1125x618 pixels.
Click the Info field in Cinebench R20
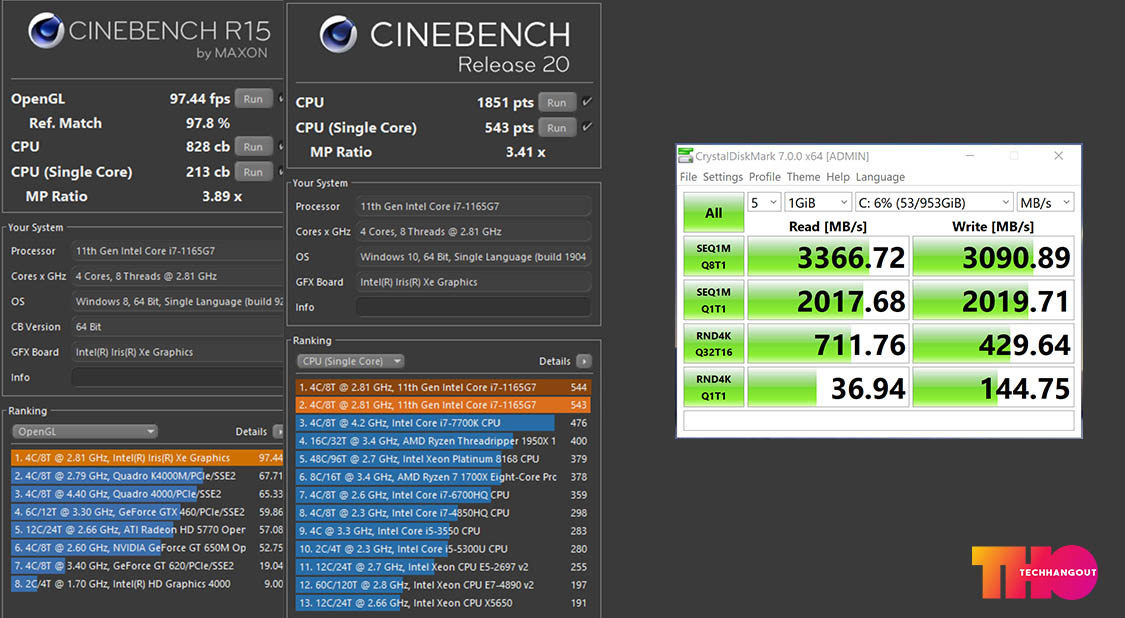pyautogui.click(x=474, y=307)
